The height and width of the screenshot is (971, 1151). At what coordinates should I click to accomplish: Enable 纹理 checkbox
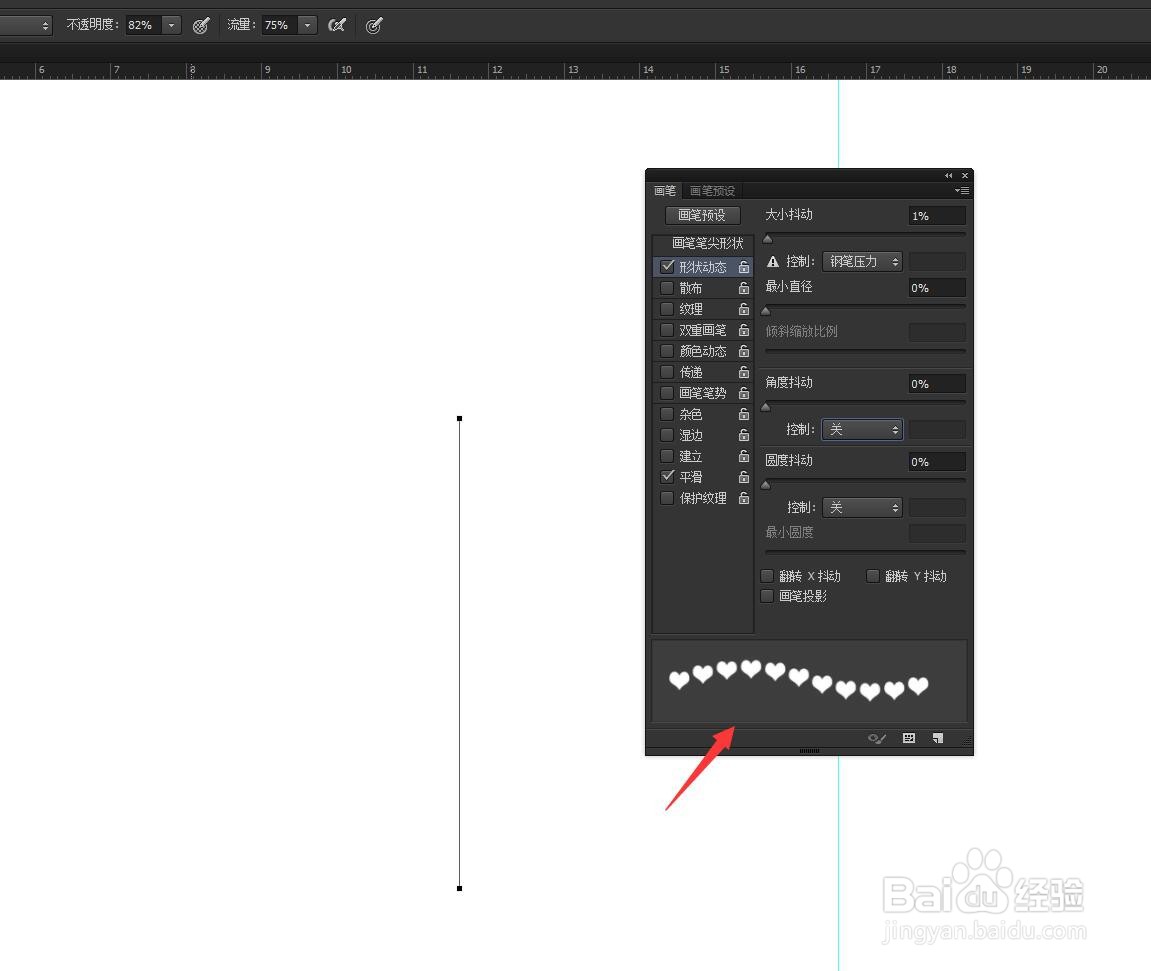coord(667,309)
